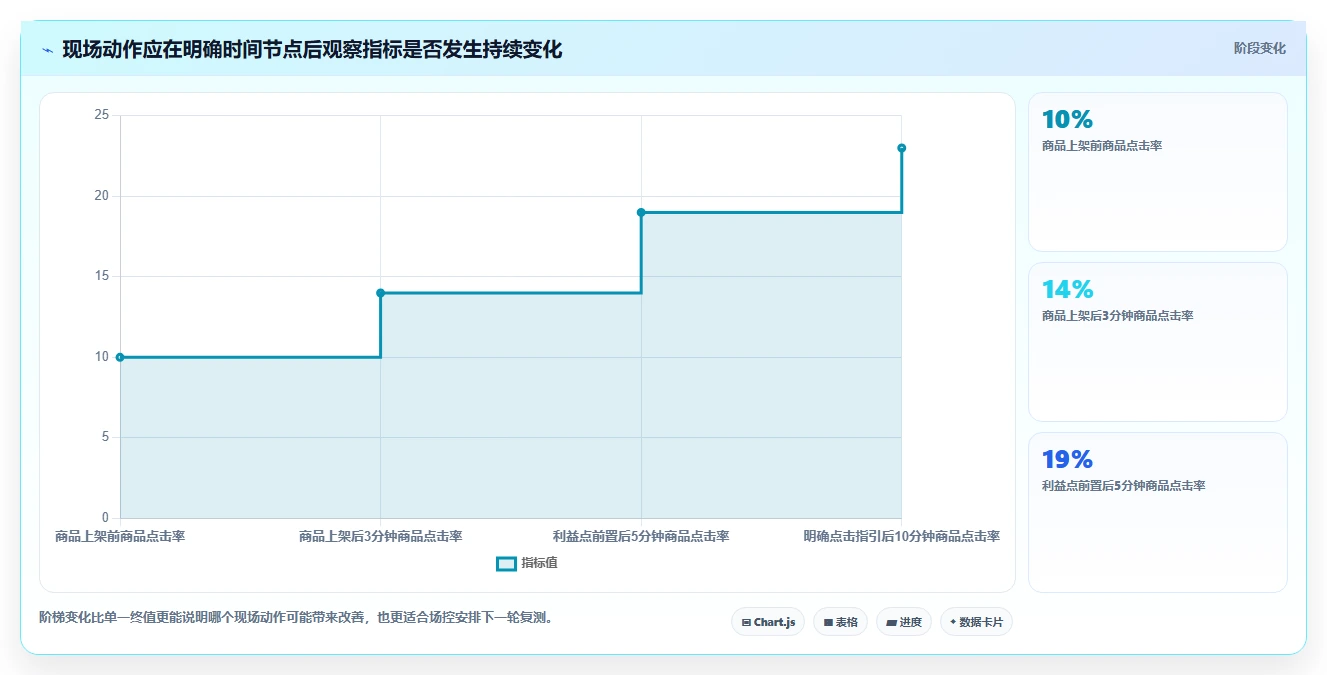
Task: Click x-axis label 商品上架前商品点击率
Action: (x=120, y=536)
